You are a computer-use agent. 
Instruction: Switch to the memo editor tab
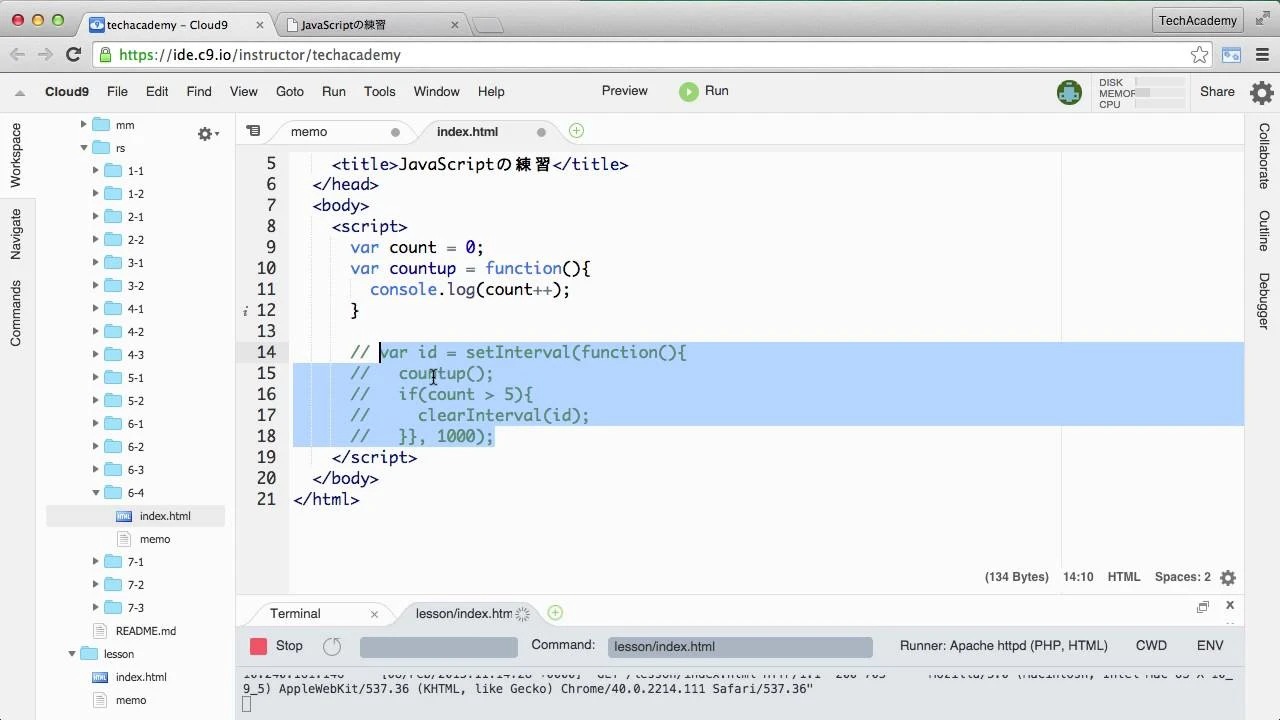click(x=309, y=132)
